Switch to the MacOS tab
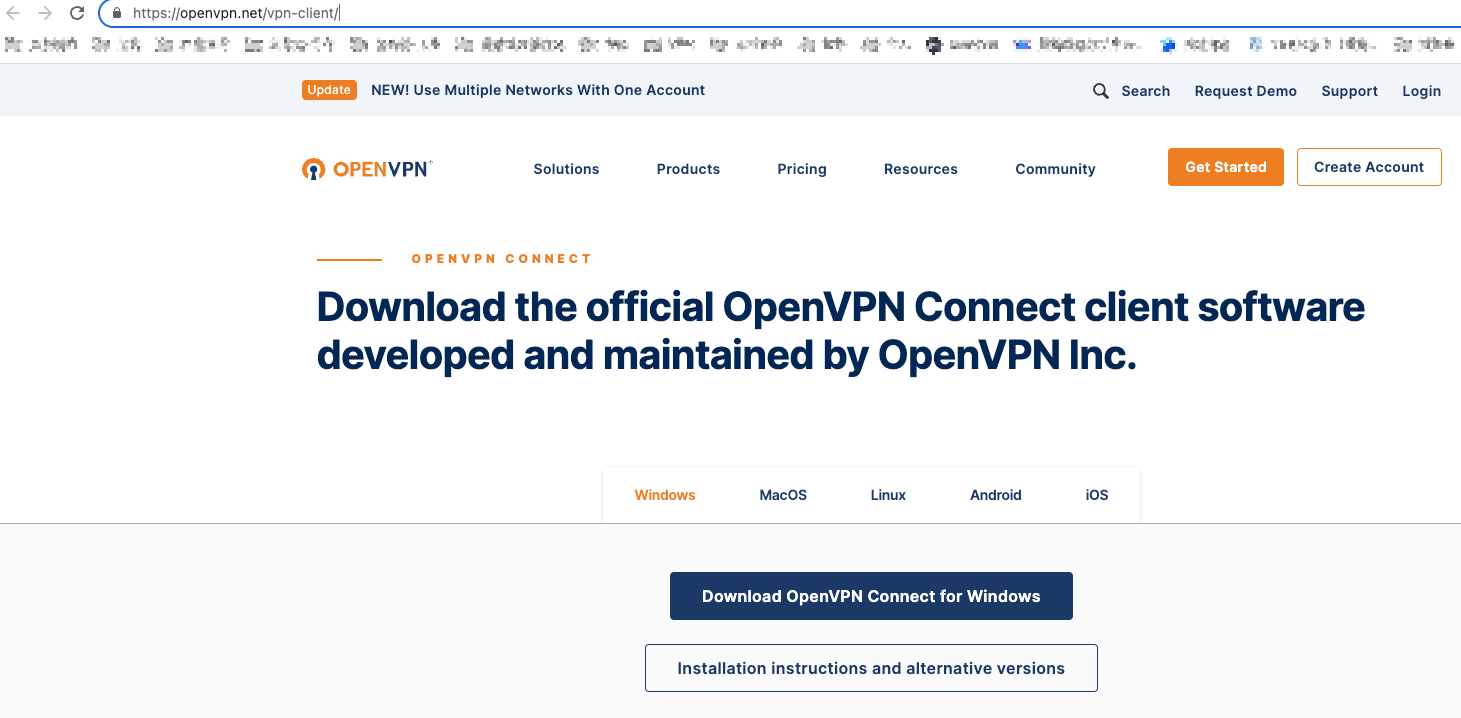This screenshot has width=1461, height=718. pos(783,495)
